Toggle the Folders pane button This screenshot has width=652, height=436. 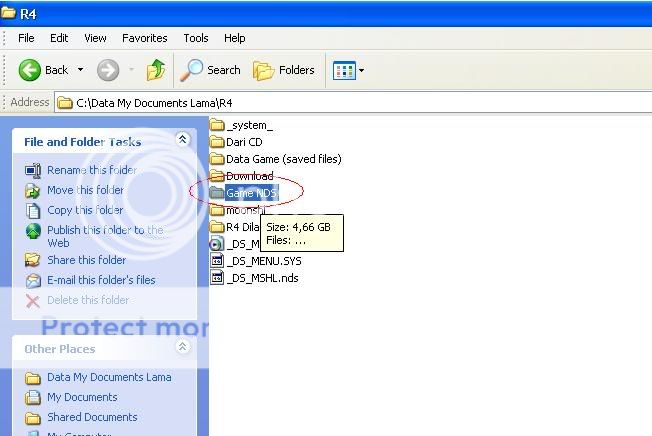(284, 70)
